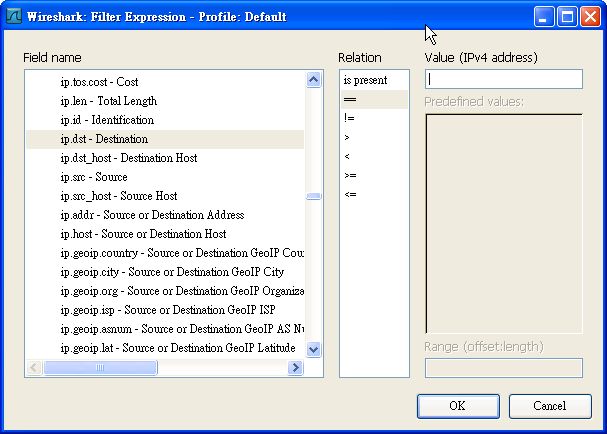
Task: Select the '!=' relation
Action: (x=374, y=118)
